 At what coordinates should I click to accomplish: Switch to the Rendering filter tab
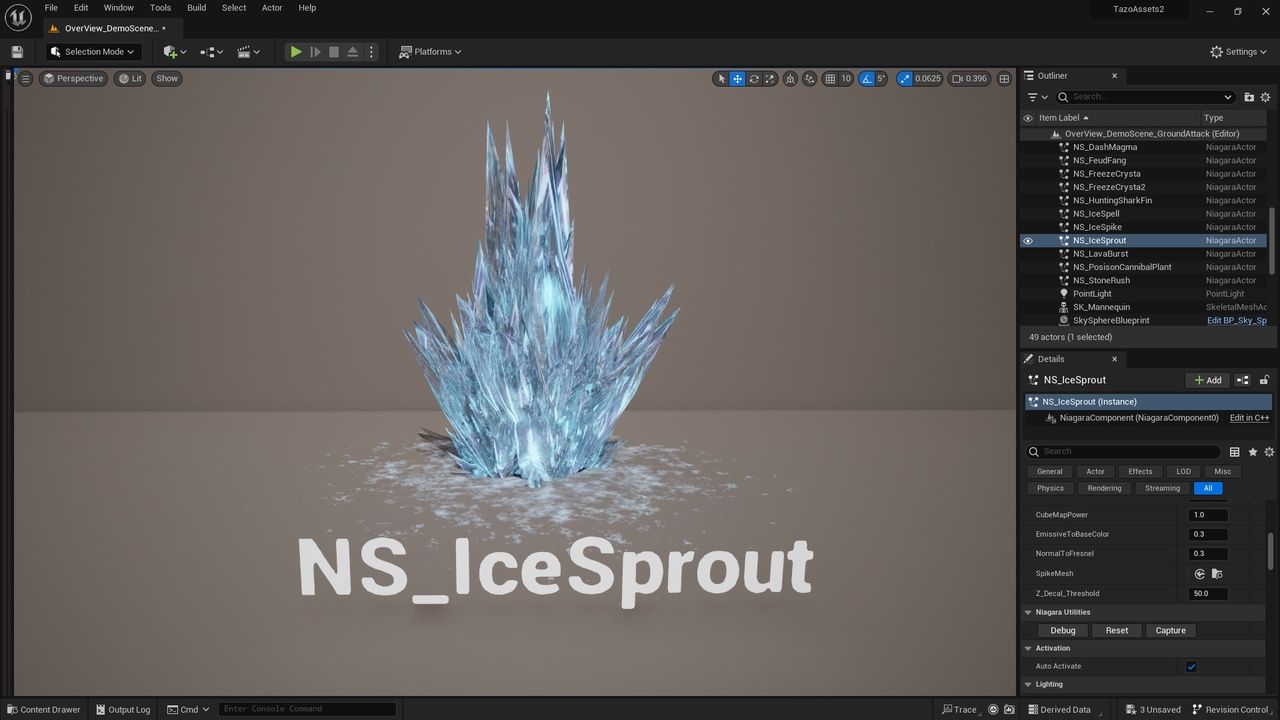[x=1104, y=488]
